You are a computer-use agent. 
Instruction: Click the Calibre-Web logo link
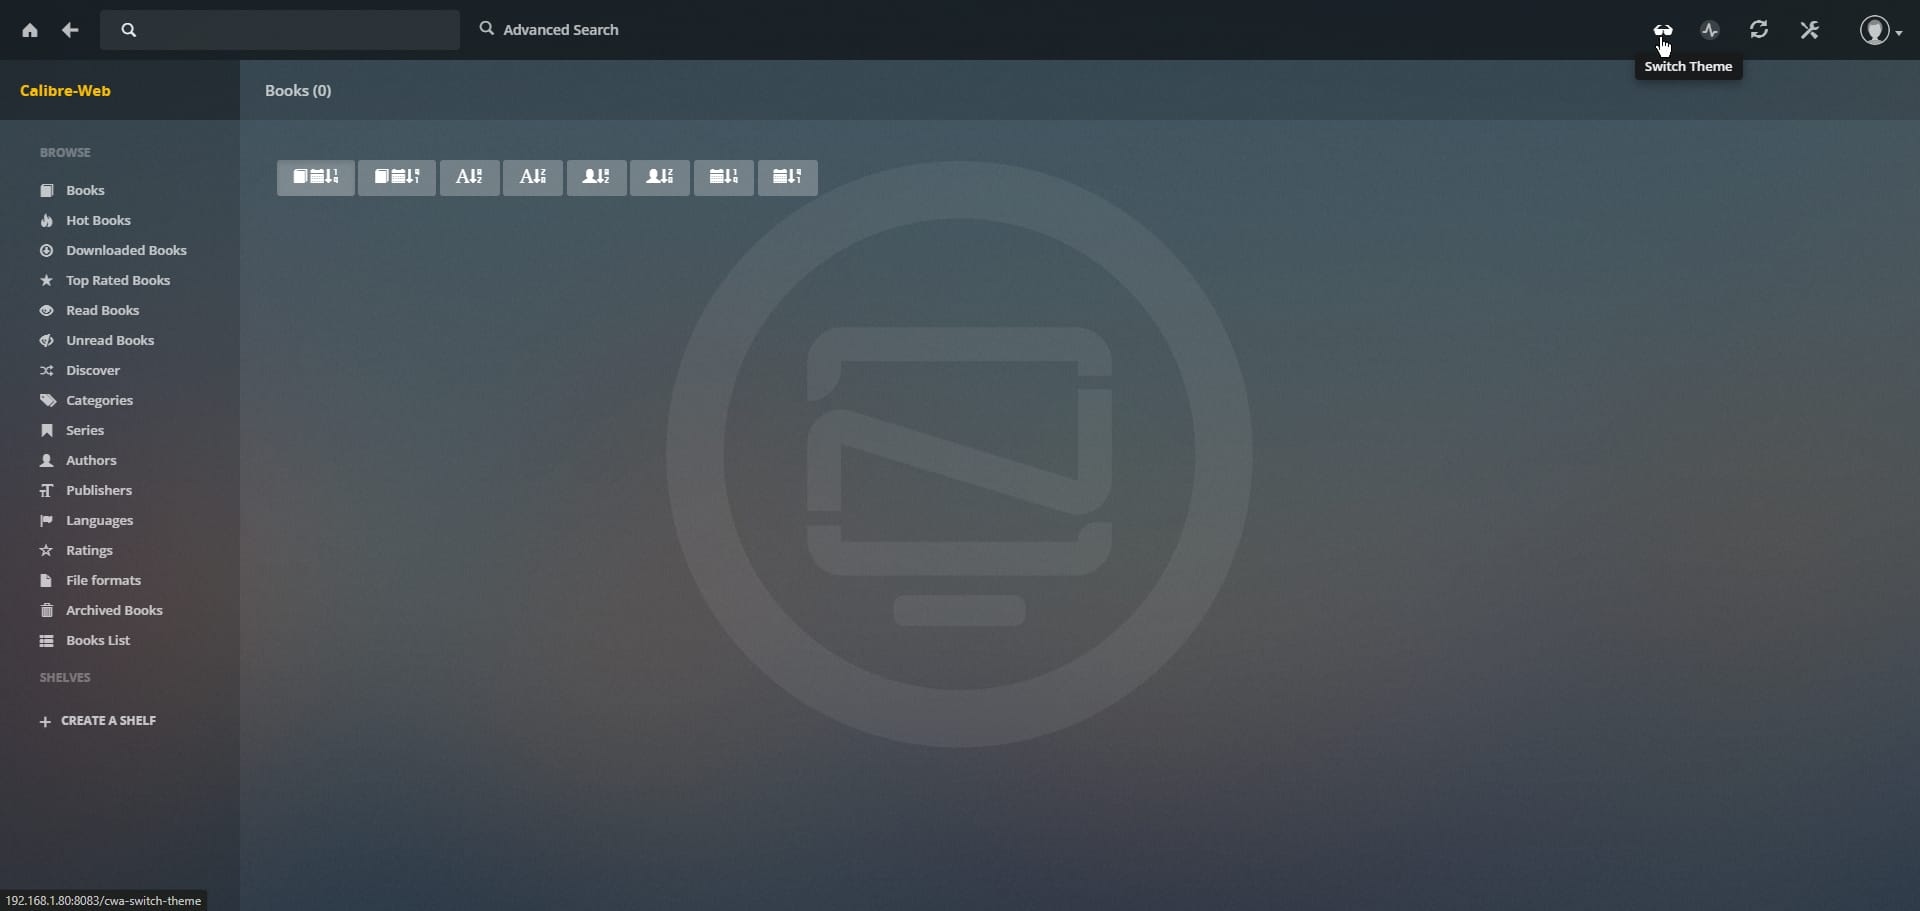point(65,91)
